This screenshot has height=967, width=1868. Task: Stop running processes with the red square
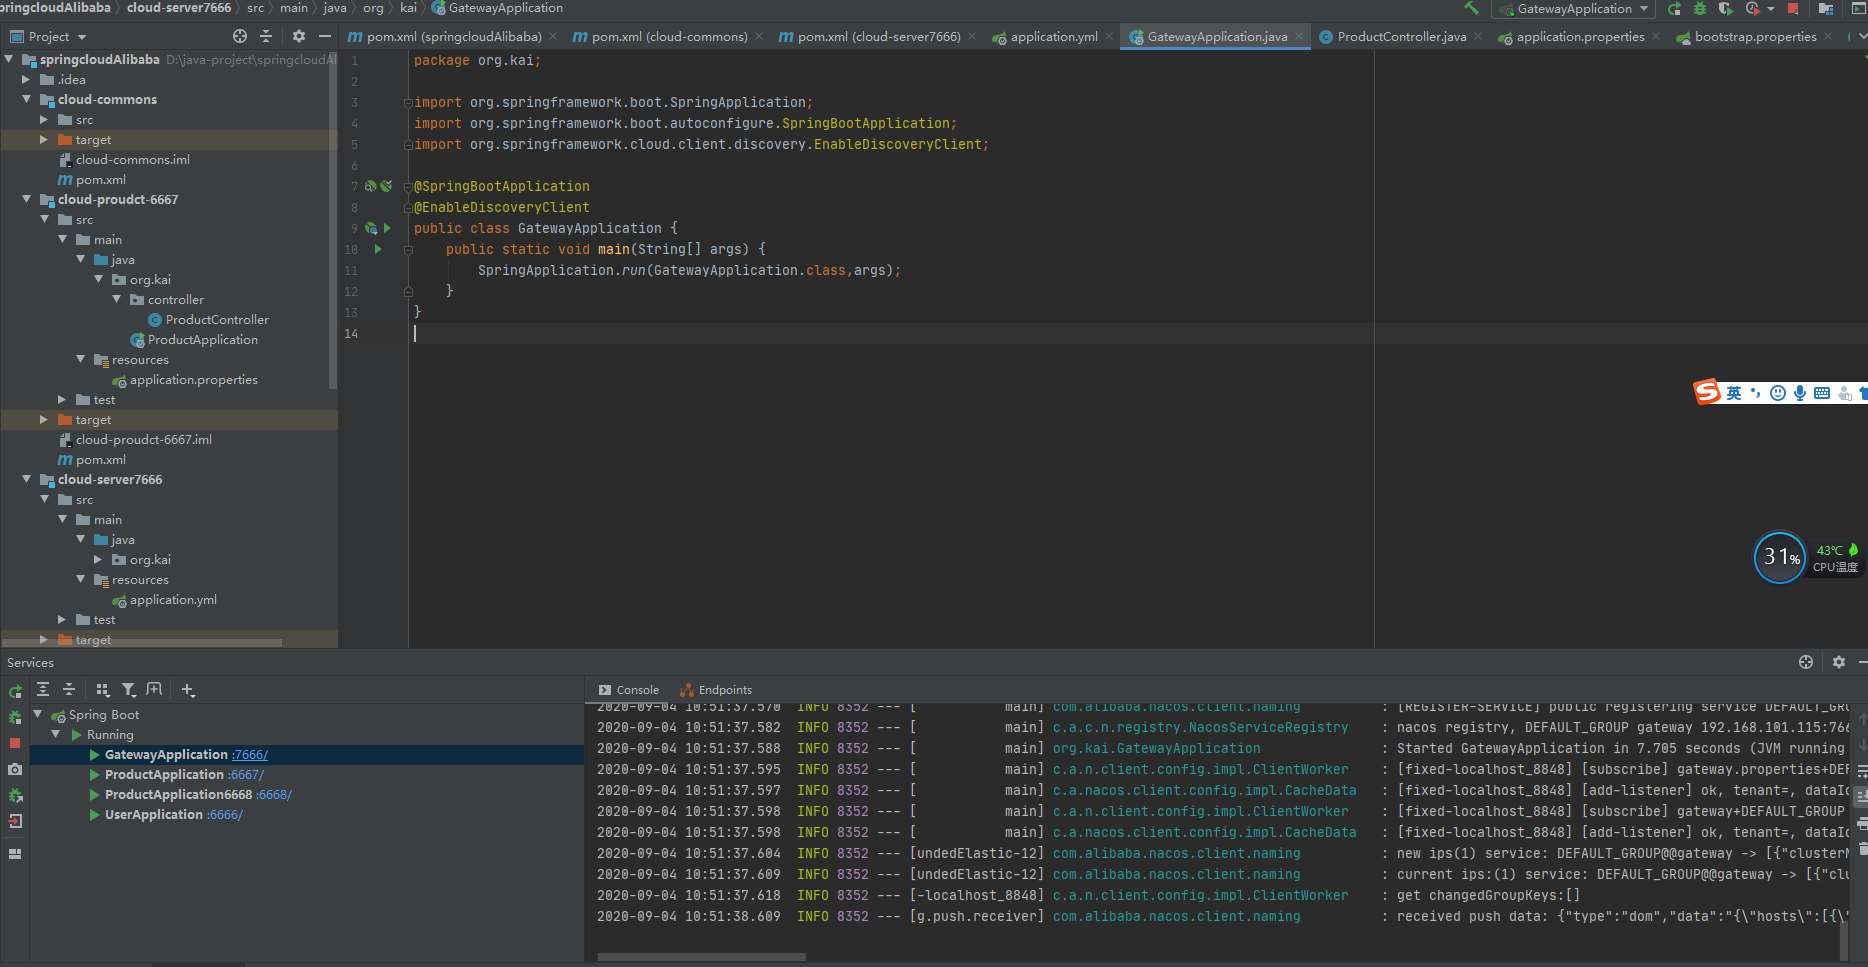click(x=1793, y=9)
